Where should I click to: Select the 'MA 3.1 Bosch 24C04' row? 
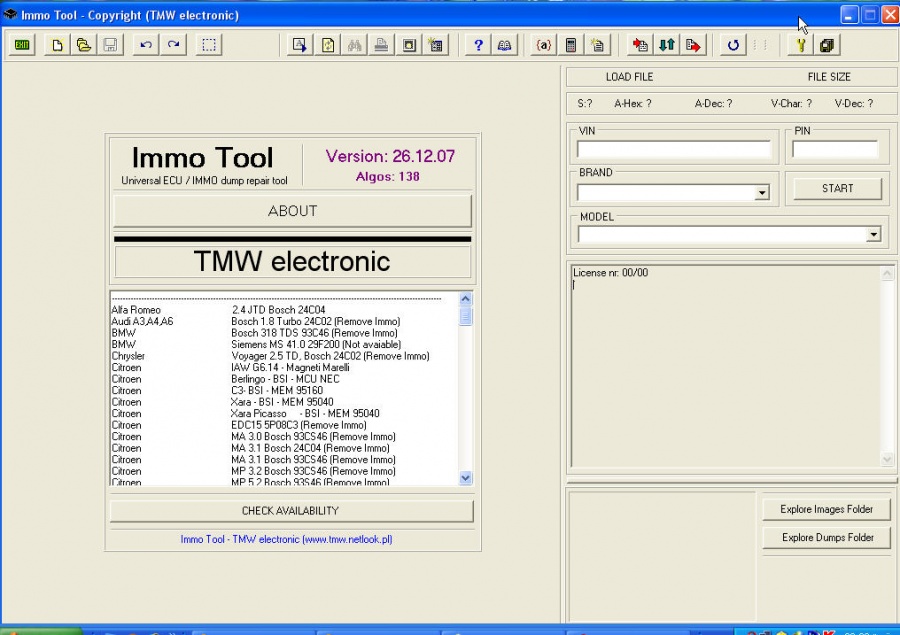pyautogui.click(x=284, y=448)
